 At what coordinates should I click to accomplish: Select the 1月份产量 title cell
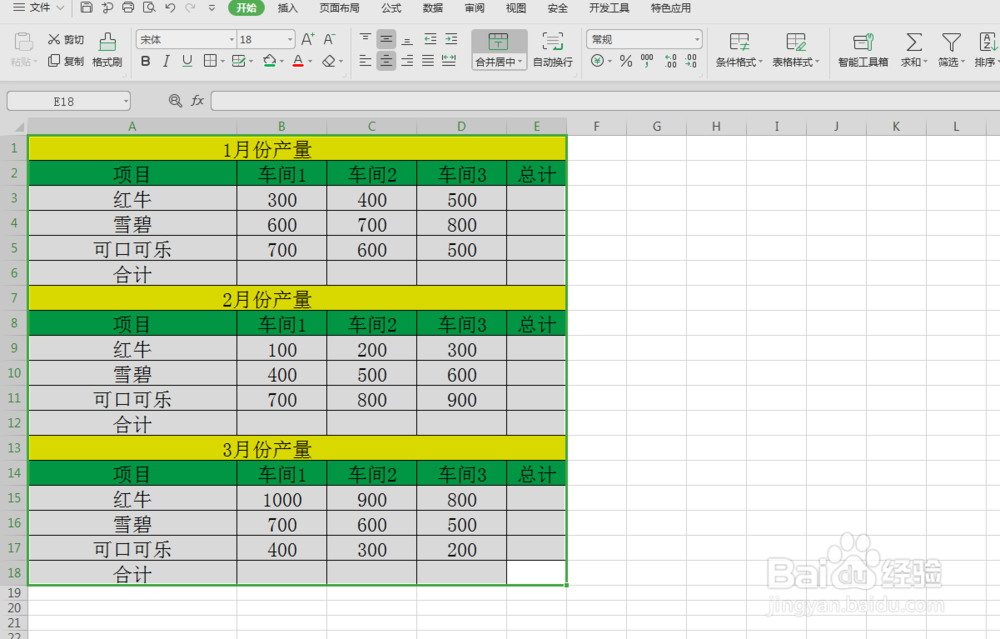point(297,149)
